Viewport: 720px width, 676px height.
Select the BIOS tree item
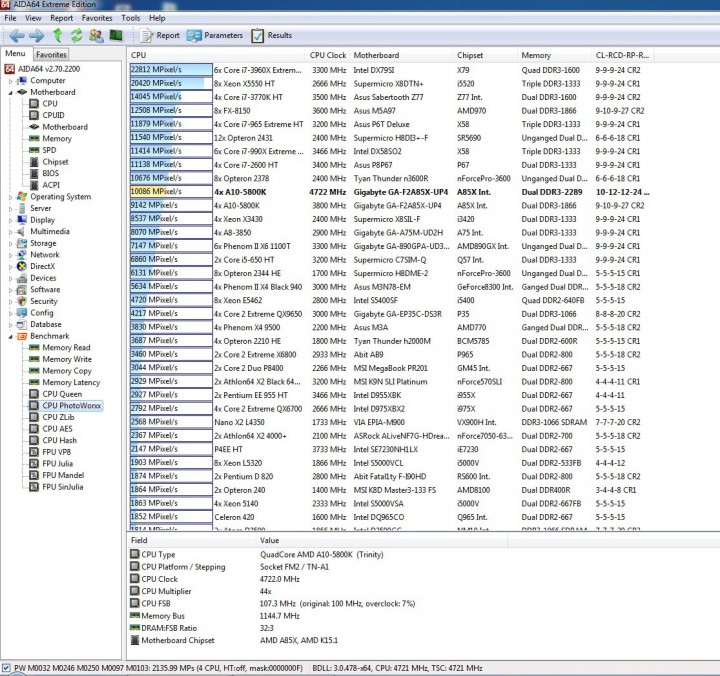click(x=51, y=173)
